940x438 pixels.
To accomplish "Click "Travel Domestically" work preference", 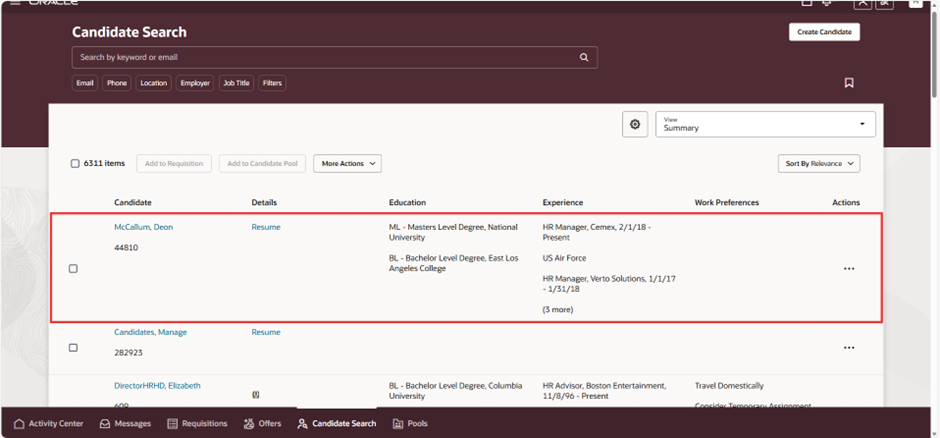I will (729, 386).
